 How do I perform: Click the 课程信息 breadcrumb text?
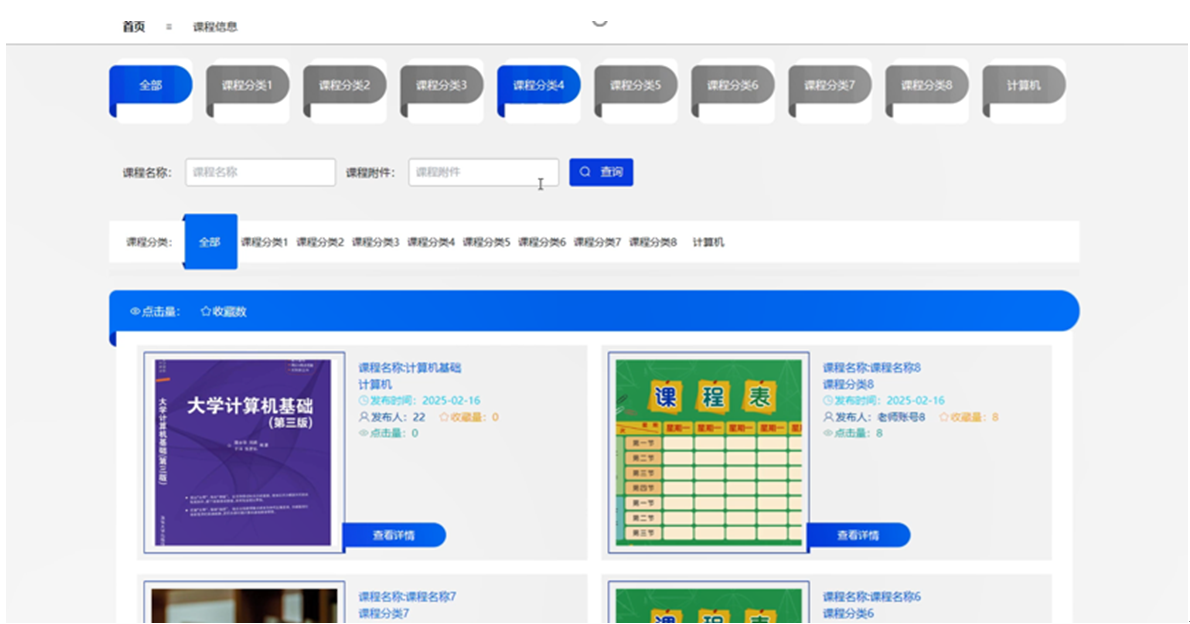pos(215,27)
